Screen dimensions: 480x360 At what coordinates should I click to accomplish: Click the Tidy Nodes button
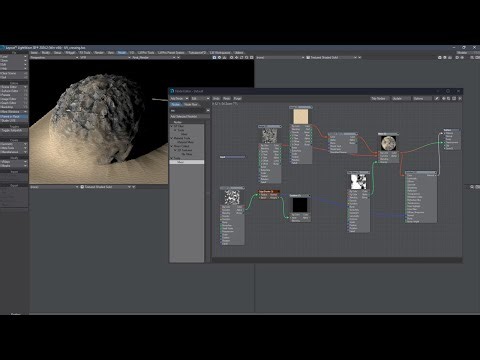coord(379,99)
